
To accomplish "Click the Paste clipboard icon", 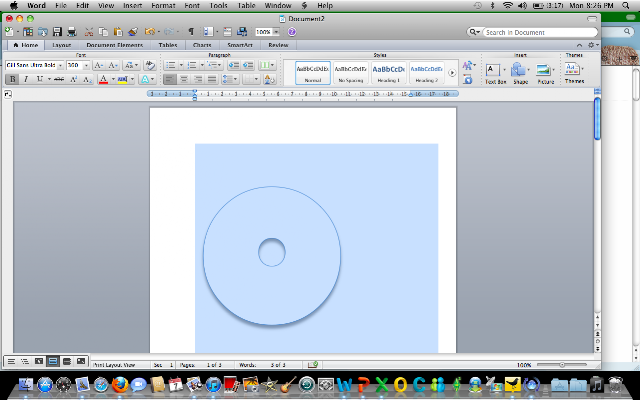I will tap(118, 32).
